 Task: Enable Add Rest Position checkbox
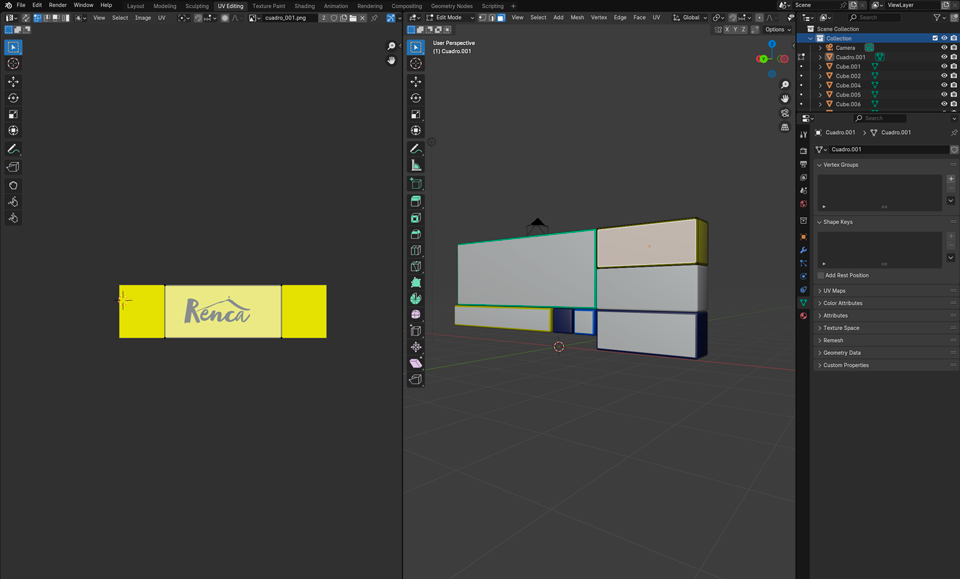(x=820, y=275)
